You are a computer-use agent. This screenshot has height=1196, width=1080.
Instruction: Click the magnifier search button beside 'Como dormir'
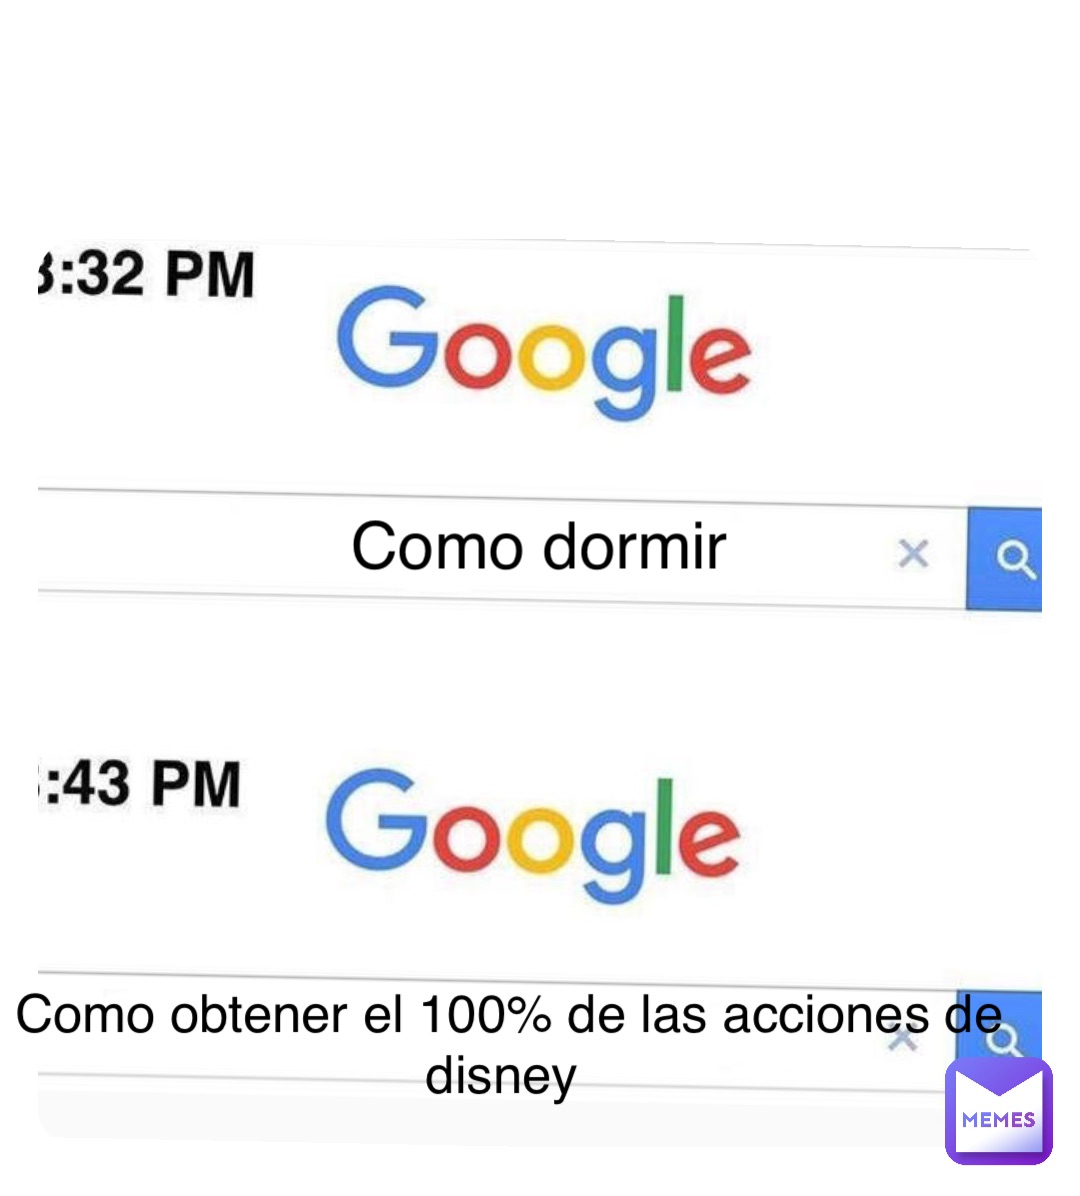[x=1004, y=559]
